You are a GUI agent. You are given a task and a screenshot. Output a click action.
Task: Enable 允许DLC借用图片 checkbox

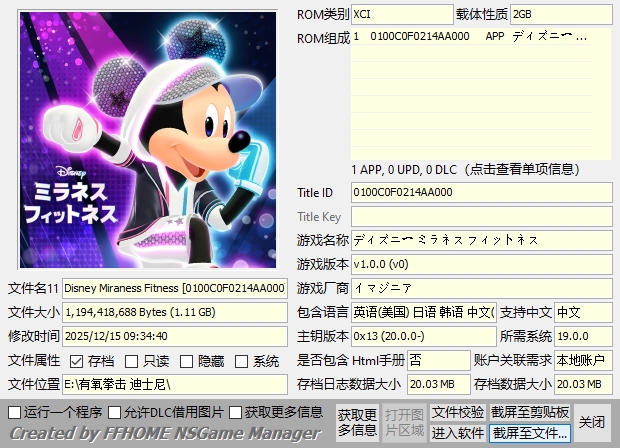115,412
